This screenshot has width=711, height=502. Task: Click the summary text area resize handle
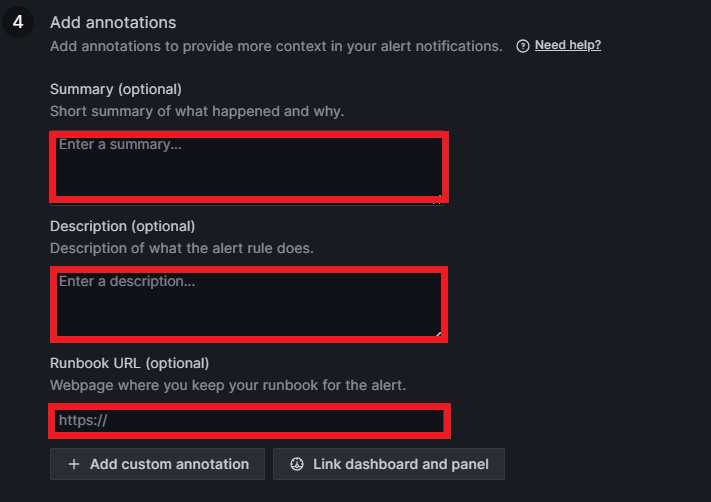438,200
